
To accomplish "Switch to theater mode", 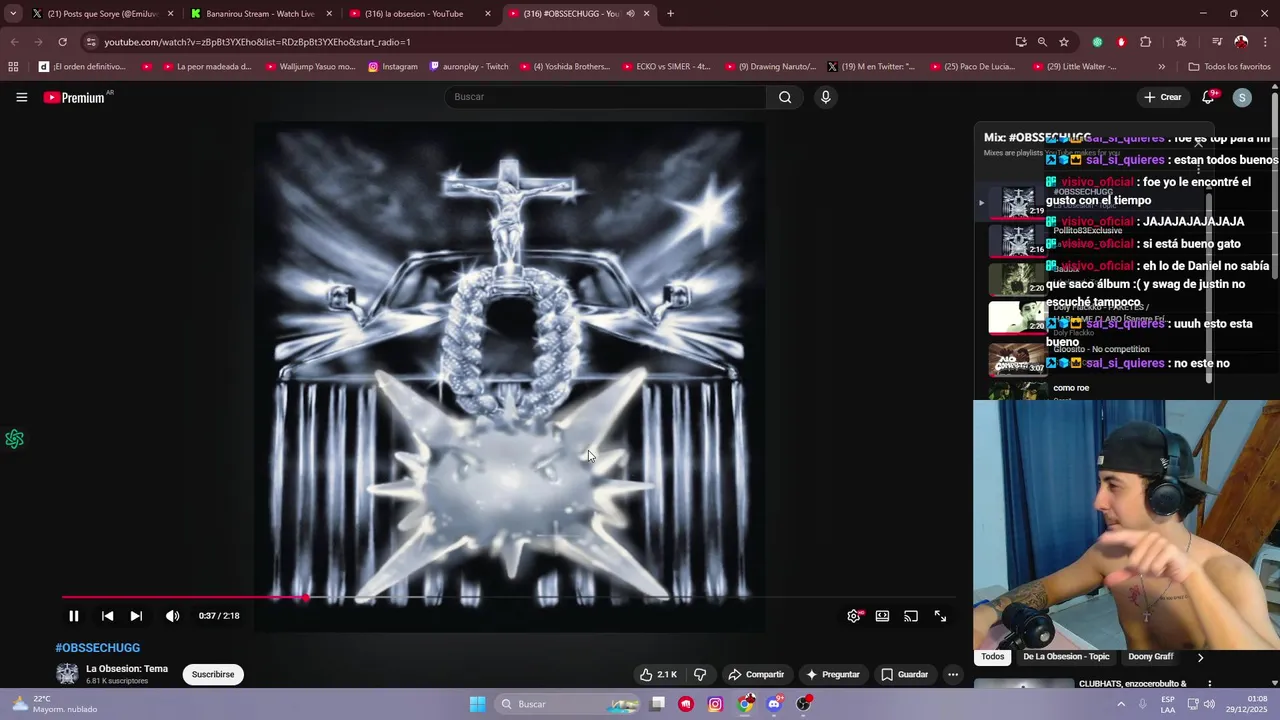I will 883,616.
